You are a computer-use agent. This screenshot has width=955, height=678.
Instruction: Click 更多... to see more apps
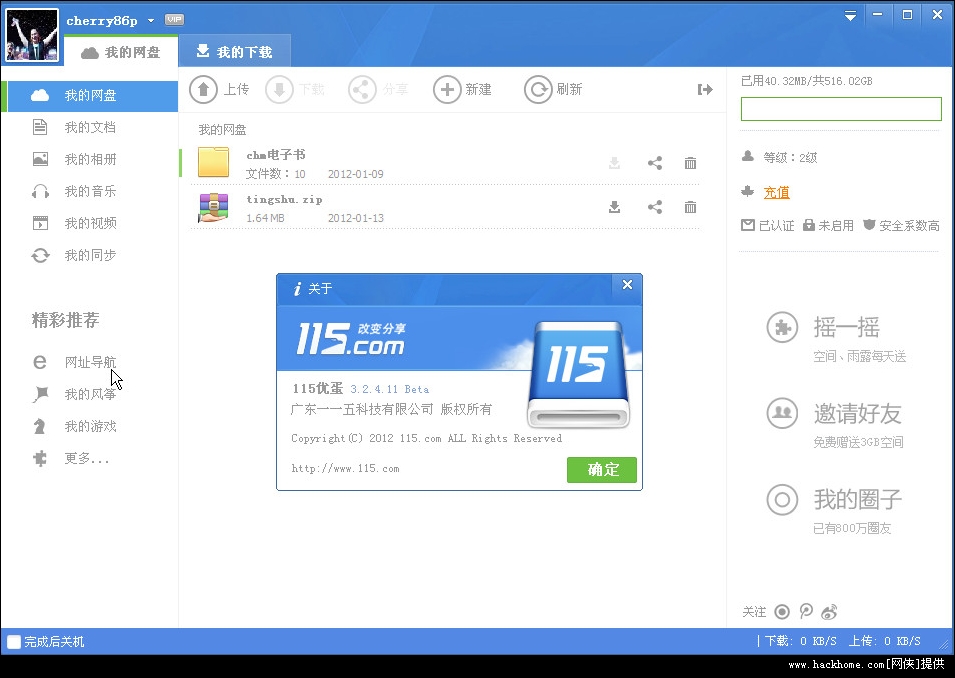[x=89, y=458]
